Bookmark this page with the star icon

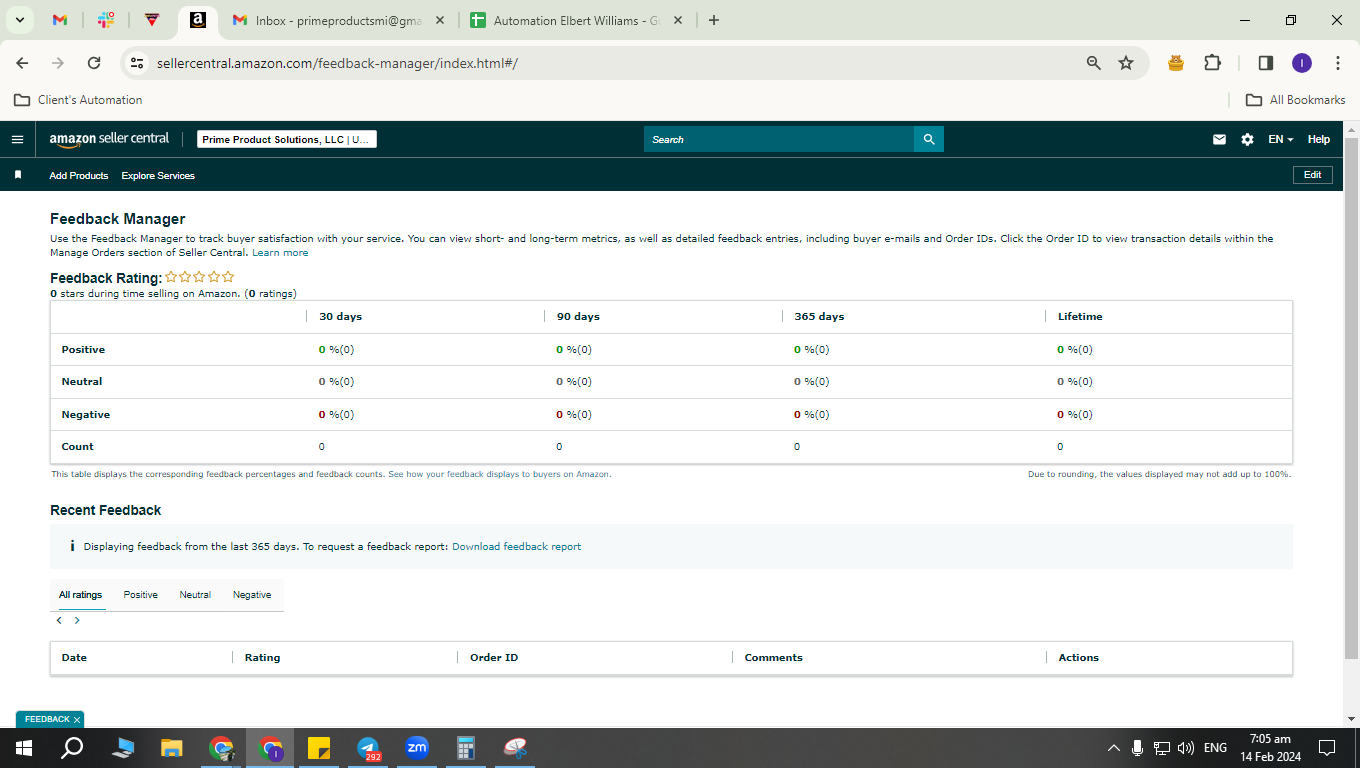(1126, 63)
